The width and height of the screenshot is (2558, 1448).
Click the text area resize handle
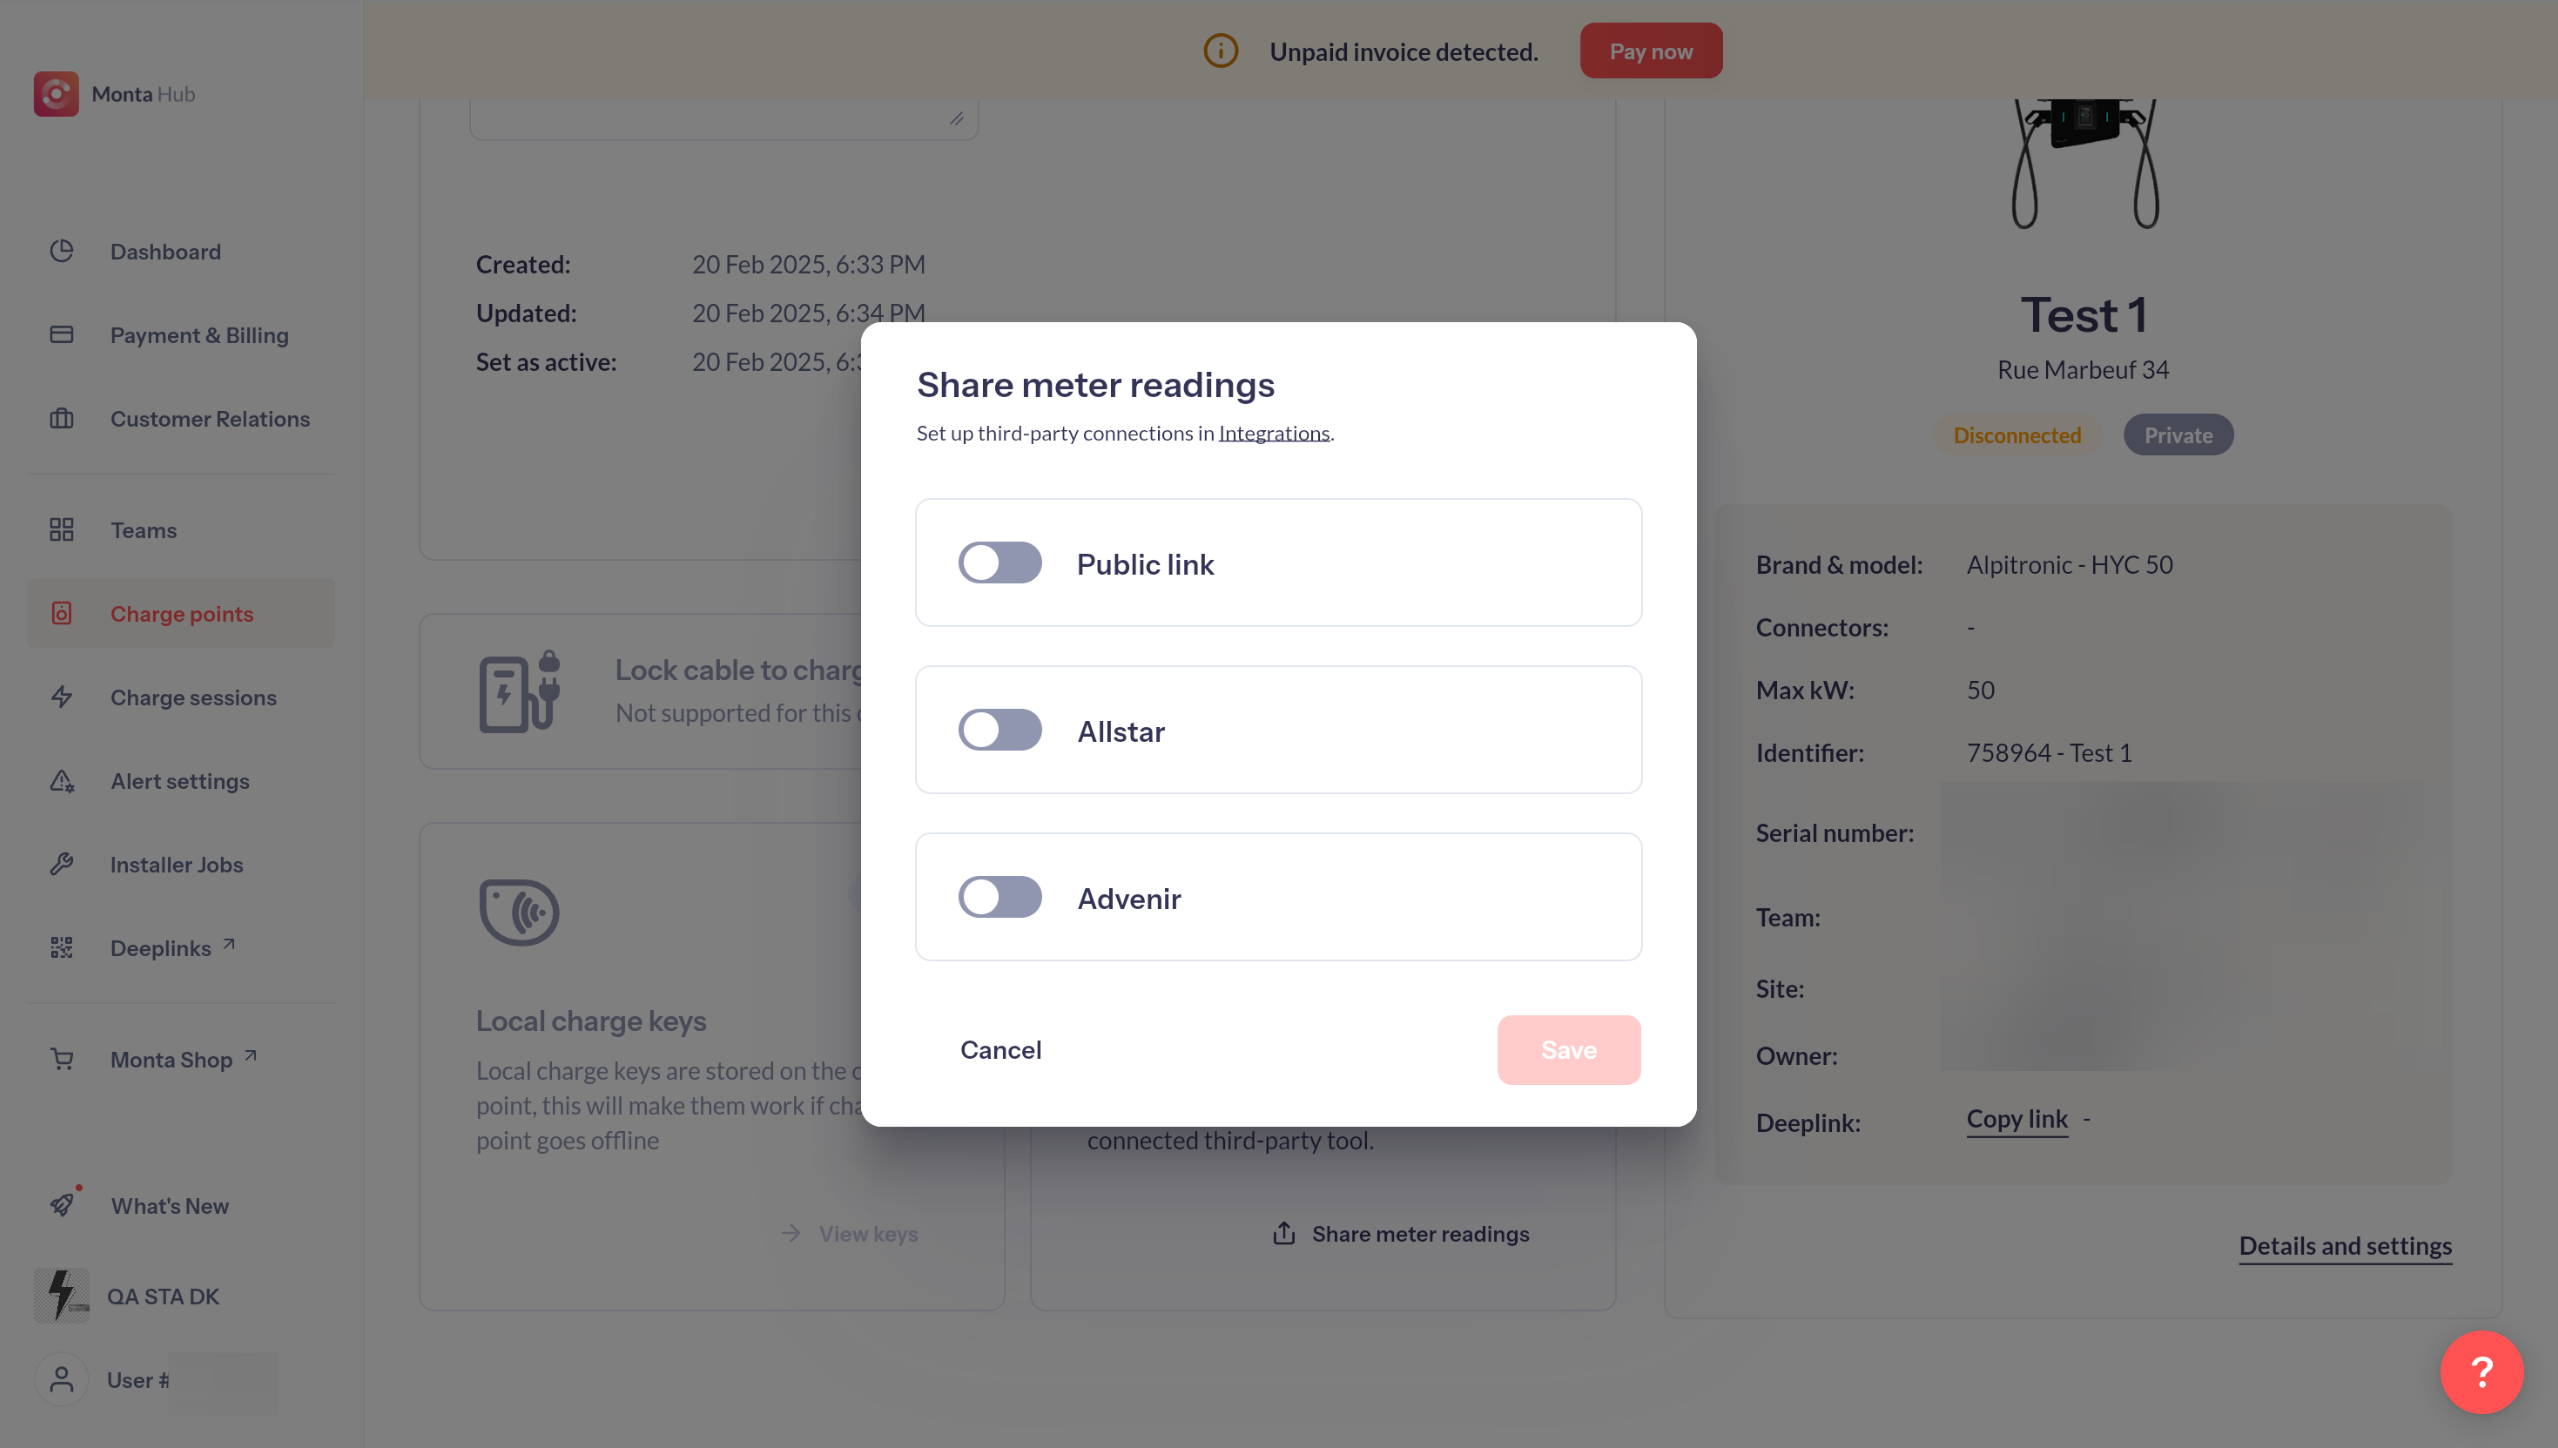click(x=957, y=119)
